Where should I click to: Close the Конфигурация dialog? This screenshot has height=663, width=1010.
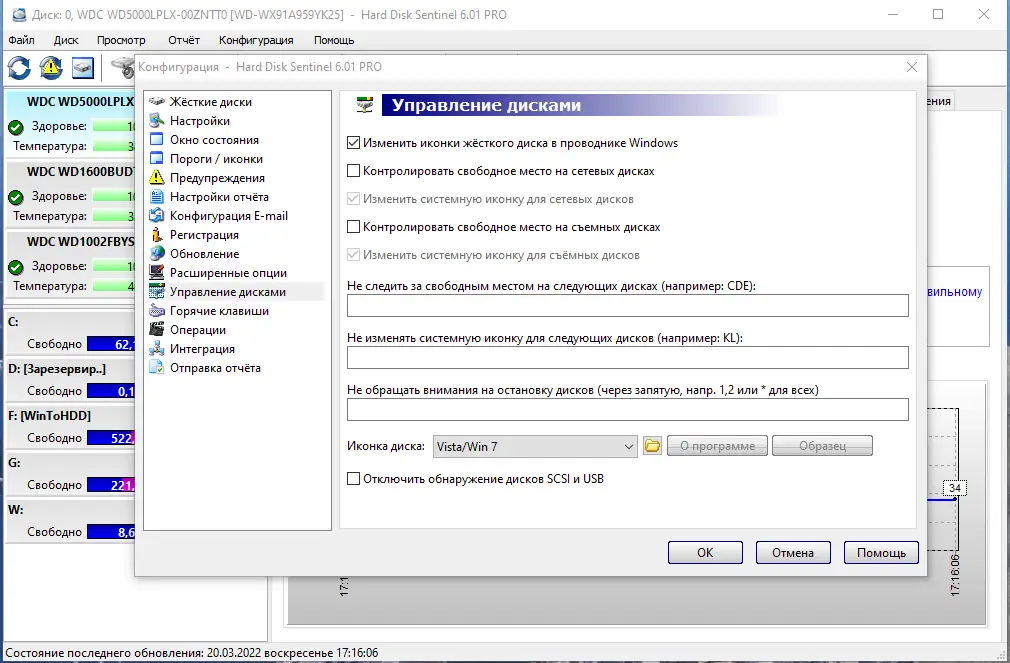coord(911,67)
